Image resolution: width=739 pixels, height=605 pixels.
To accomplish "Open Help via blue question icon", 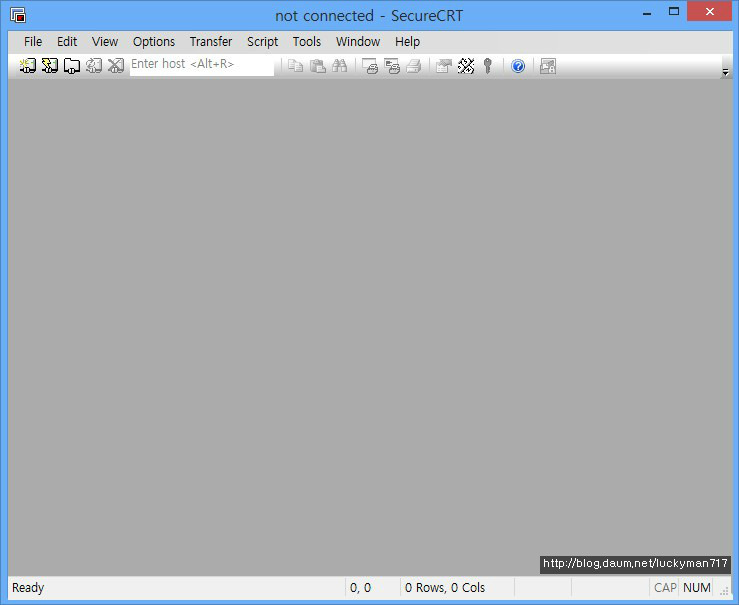I will pos(518,66).
